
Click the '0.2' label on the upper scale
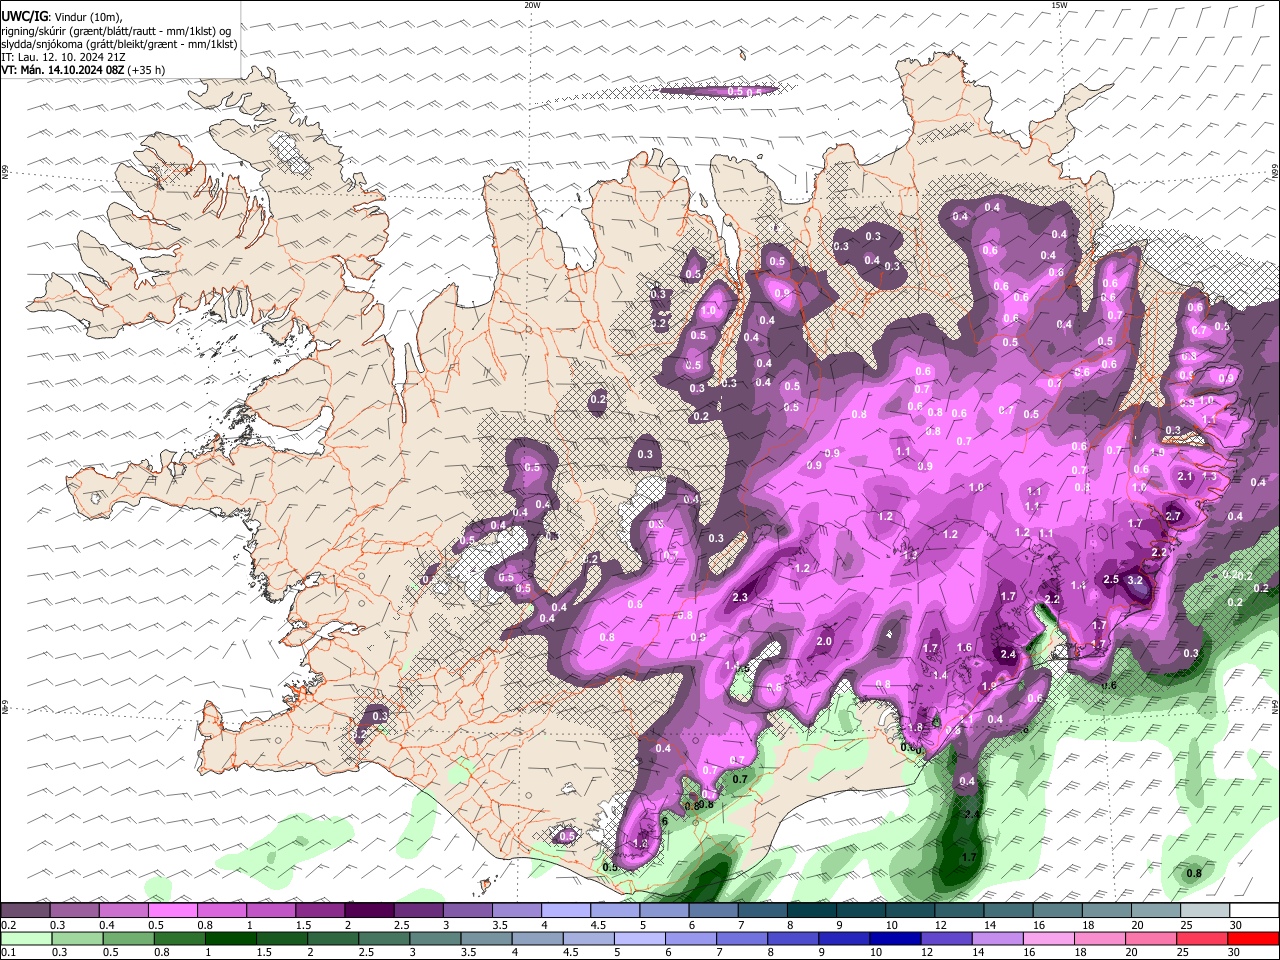[8, 925]
